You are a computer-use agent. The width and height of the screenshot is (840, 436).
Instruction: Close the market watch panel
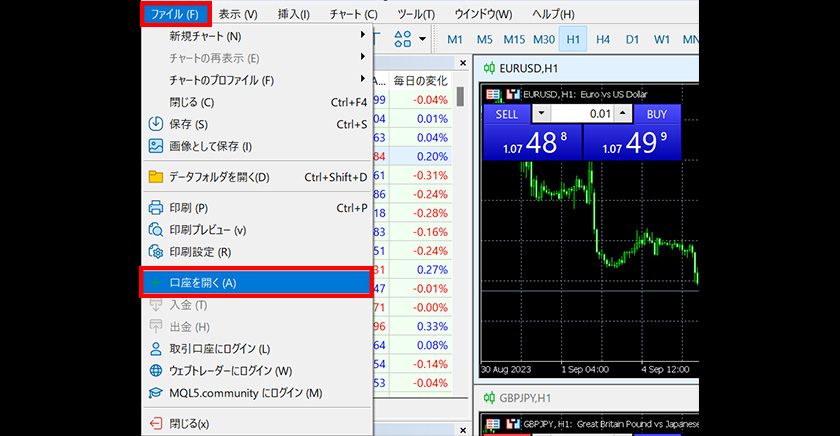tap(463, 63)
